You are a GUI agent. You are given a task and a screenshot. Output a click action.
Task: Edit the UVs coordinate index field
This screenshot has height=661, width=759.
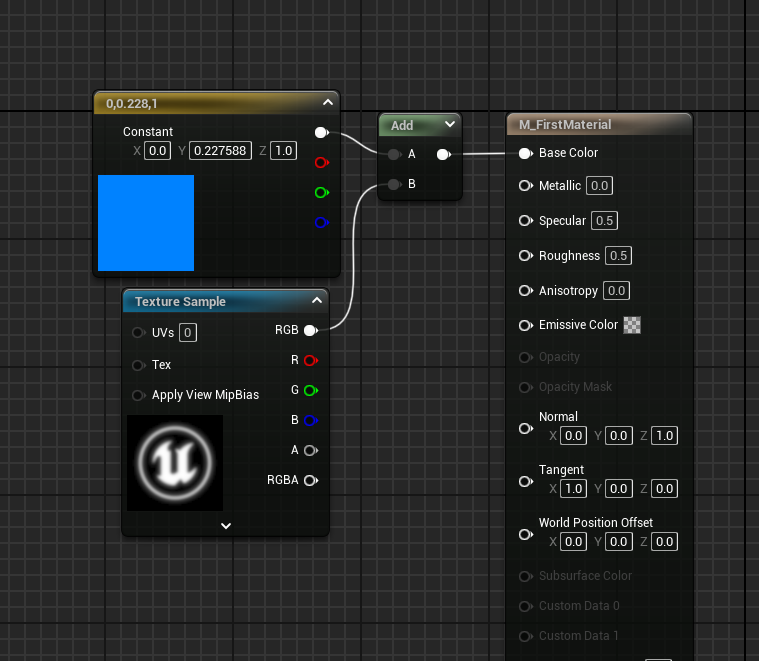(x=187, y=332)
